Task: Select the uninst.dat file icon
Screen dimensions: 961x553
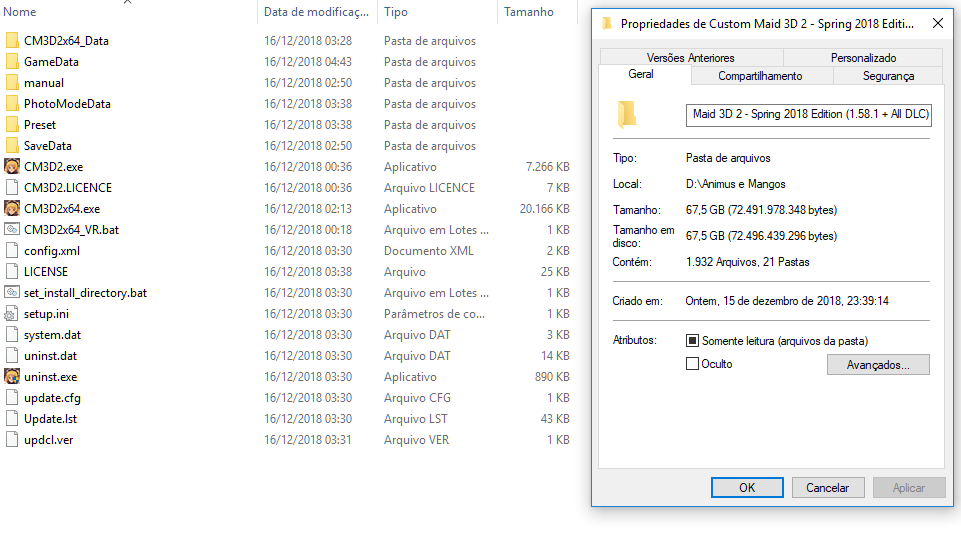Action: (12, 356)
